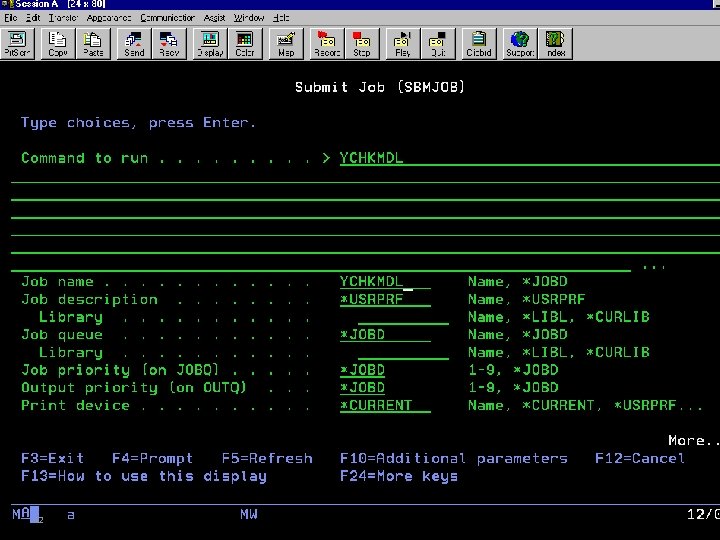Click F10=Additional parameters label

[454, 458]
